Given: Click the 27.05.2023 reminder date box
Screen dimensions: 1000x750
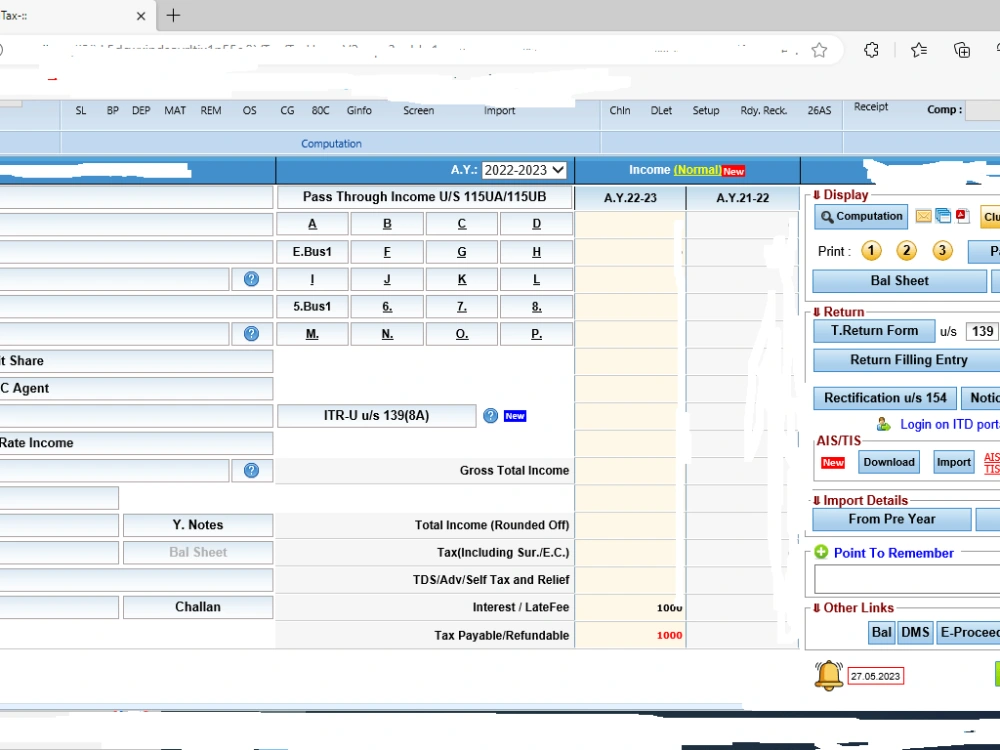Looking at the screenshot, I should coord(875,676).
